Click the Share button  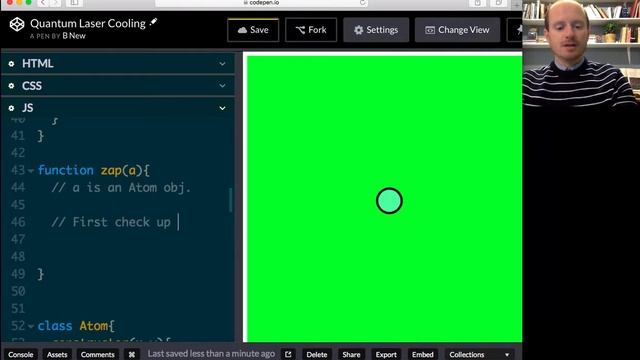click(x=351, y=354)
